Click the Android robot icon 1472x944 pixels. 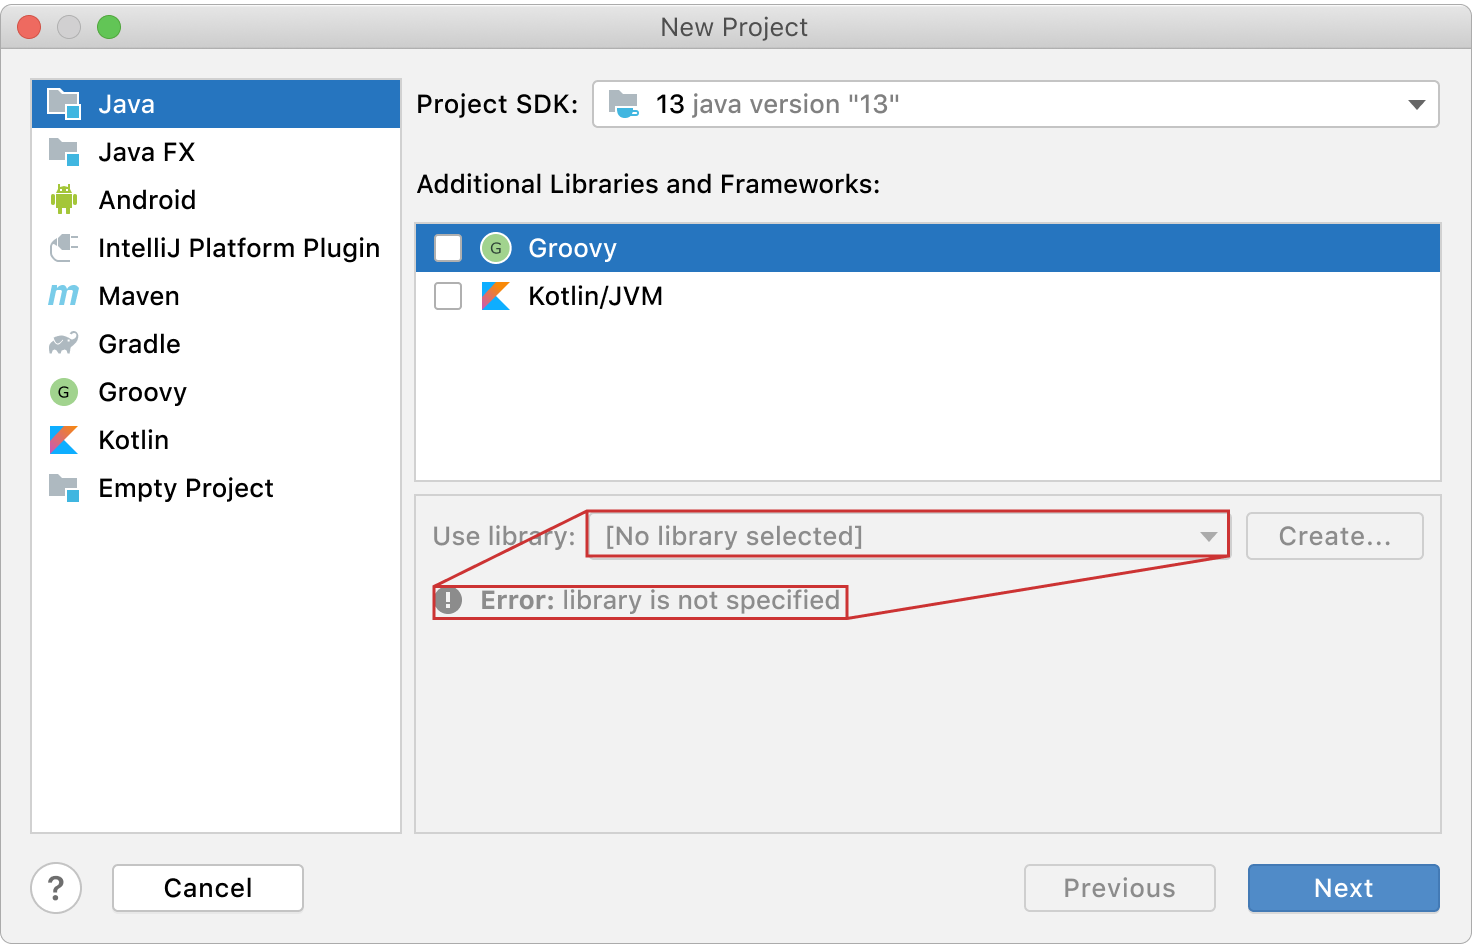64,200
